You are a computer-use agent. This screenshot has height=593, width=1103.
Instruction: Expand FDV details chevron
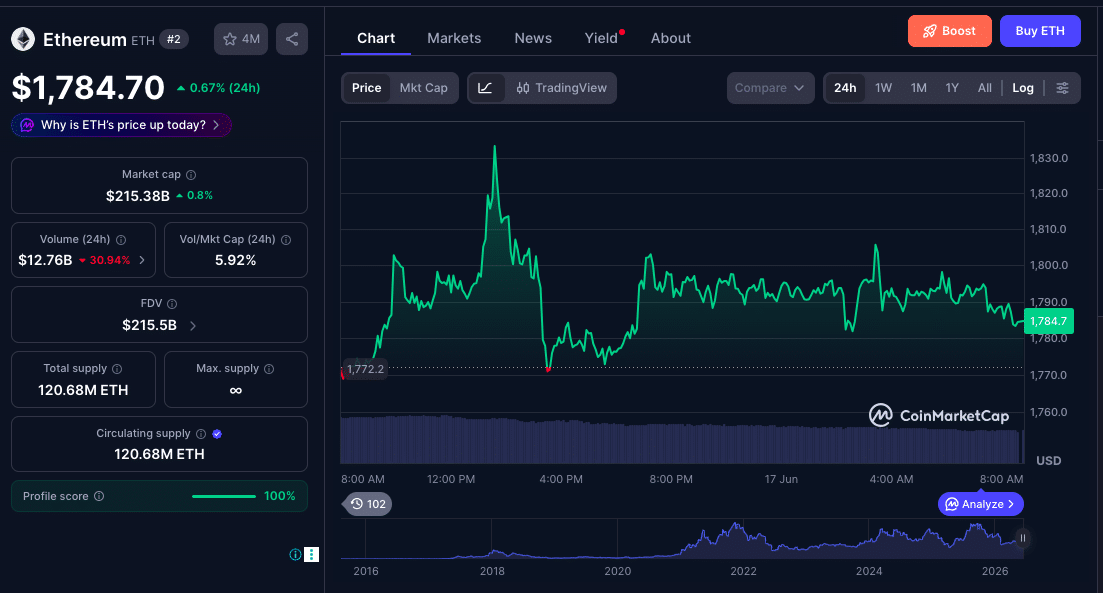point(193,326)
